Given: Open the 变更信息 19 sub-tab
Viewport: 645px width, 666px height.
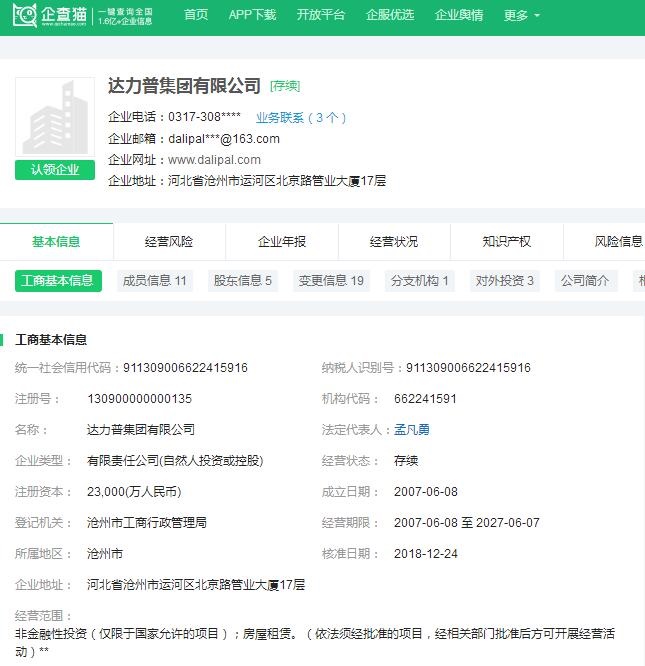Looking at the screenshot, I should pos(331,281).
